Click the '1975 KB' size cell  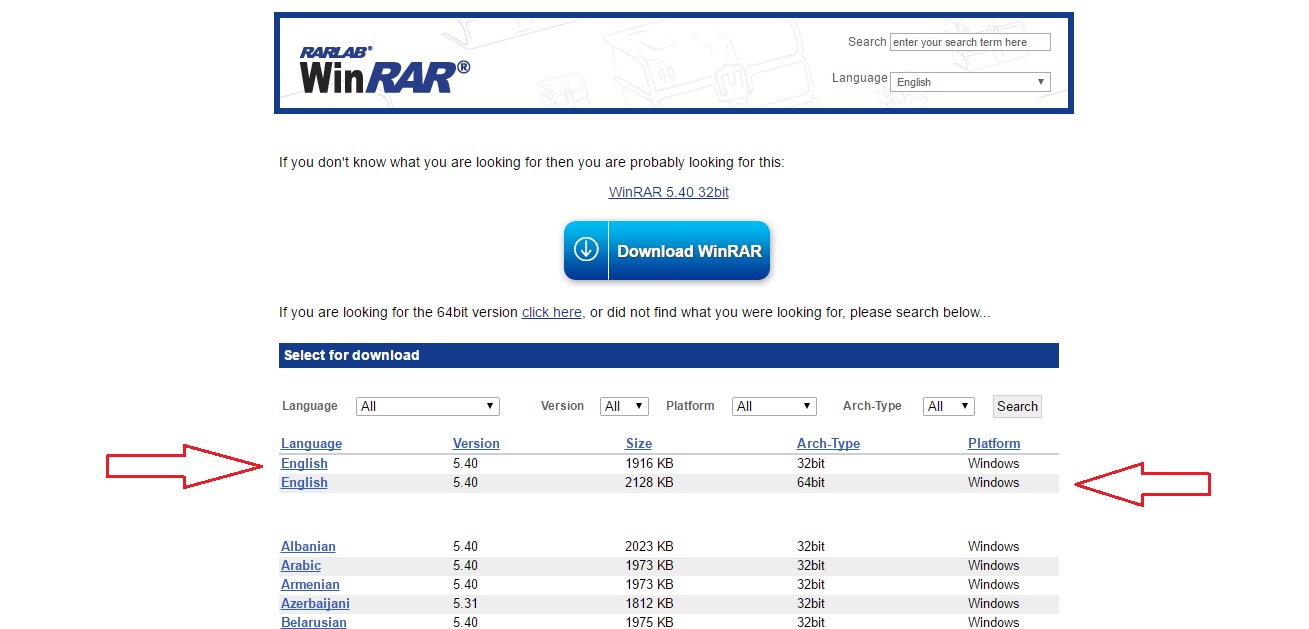(650, 622)
